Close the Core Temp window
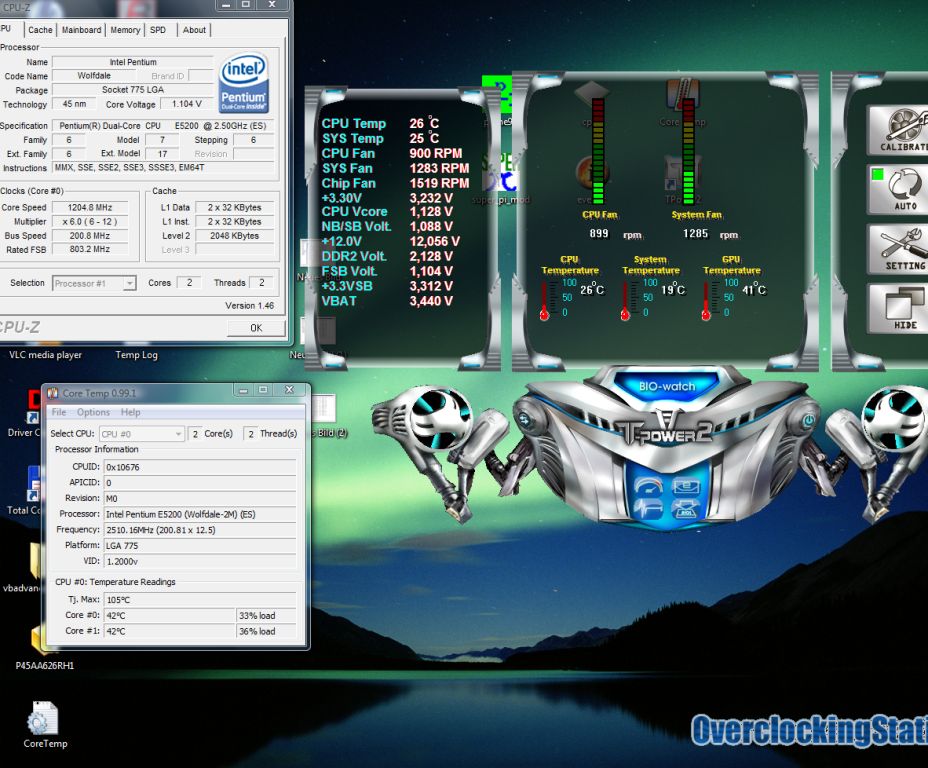This screenshot has height=768, width=928. [289, 390]
